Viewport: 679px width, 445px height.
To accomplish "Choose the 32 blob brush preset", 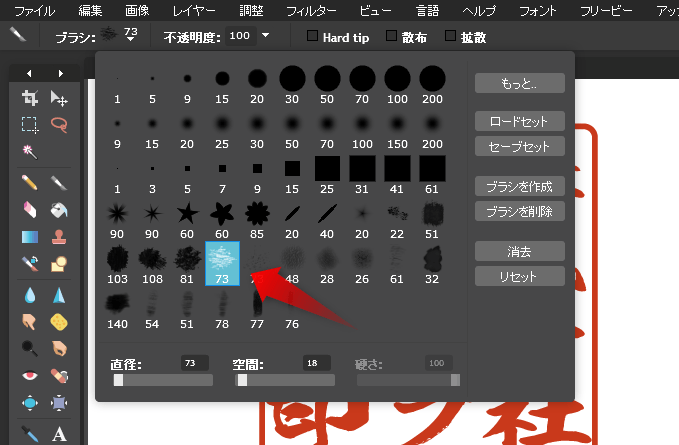I will [432, 265].
